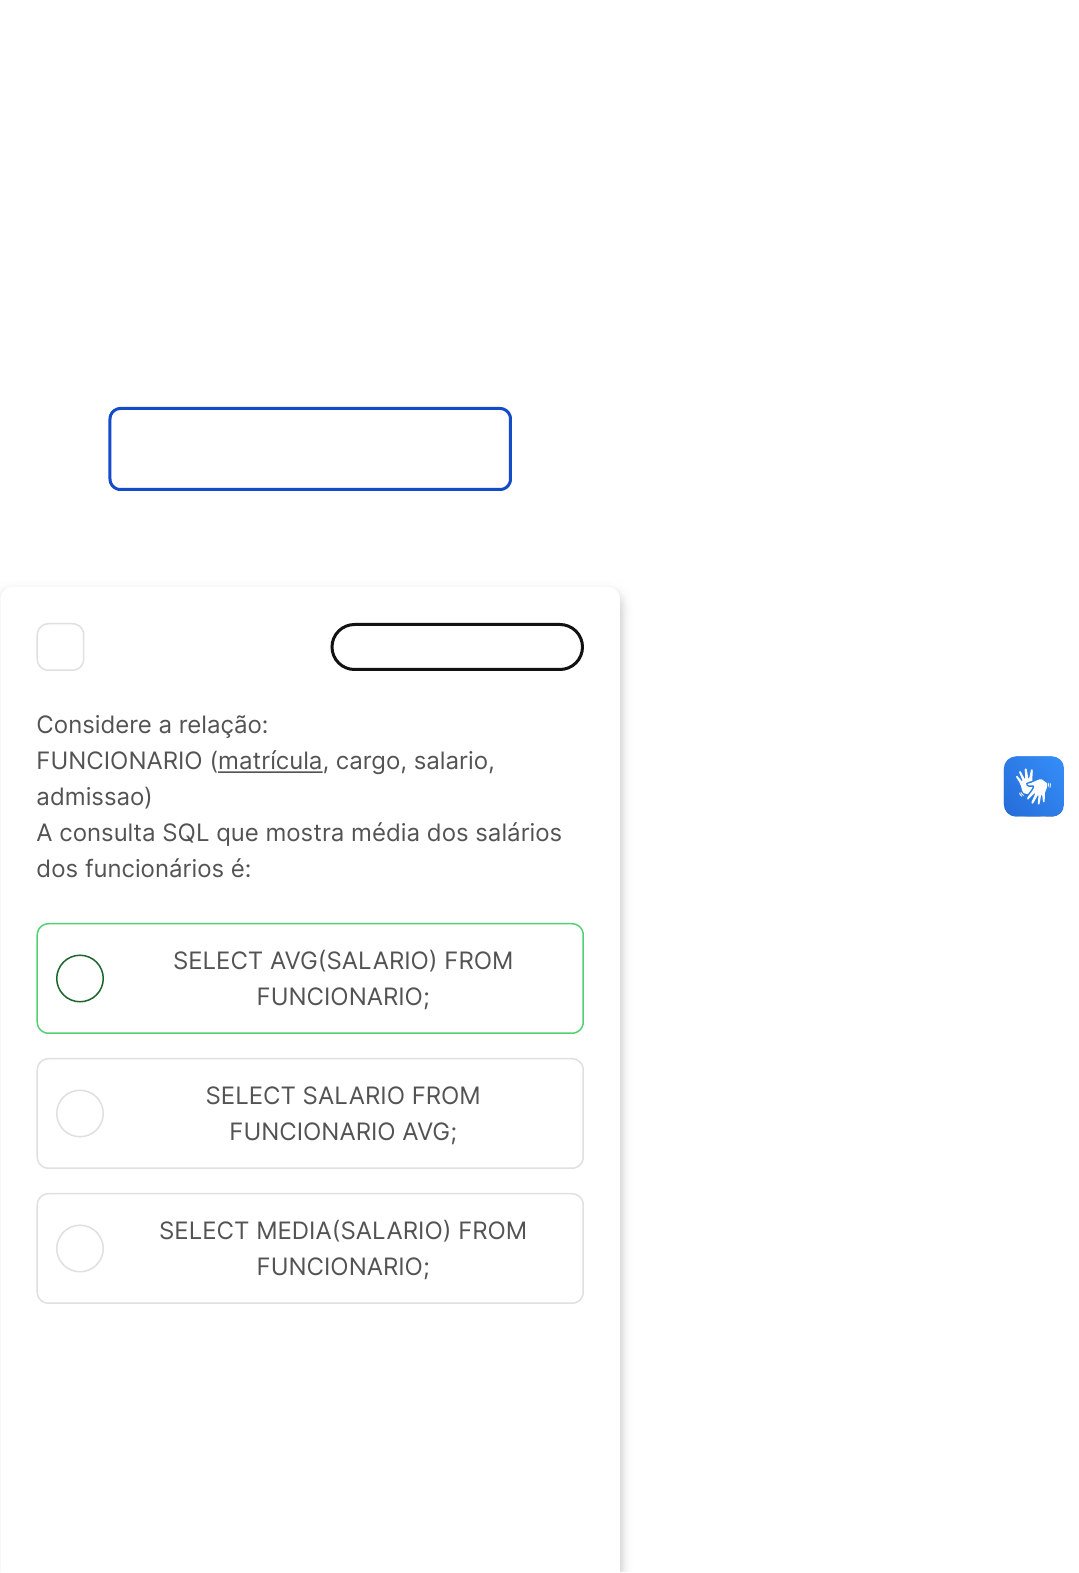
Task: Tick the rounded square checkbox near the pill button
Action: pos(60,647)
